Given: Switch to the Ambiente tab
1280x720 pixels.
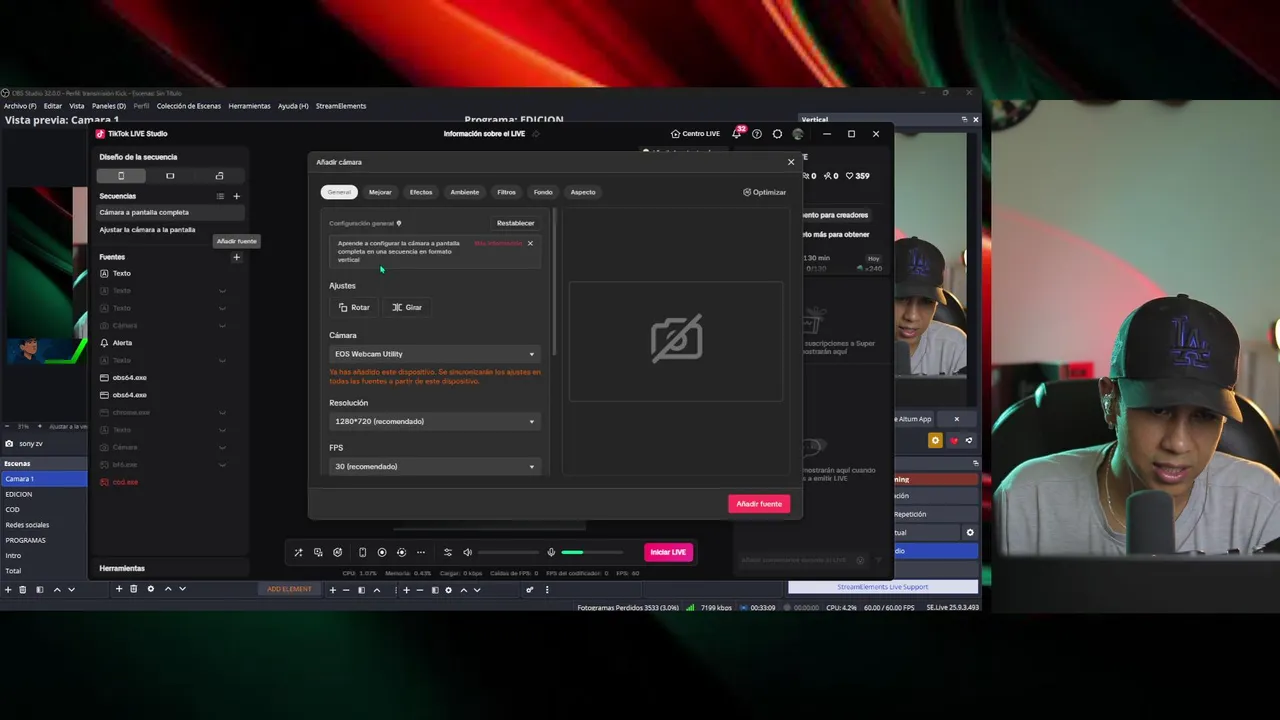Looking at the screenshot, I should pos(465,192).
